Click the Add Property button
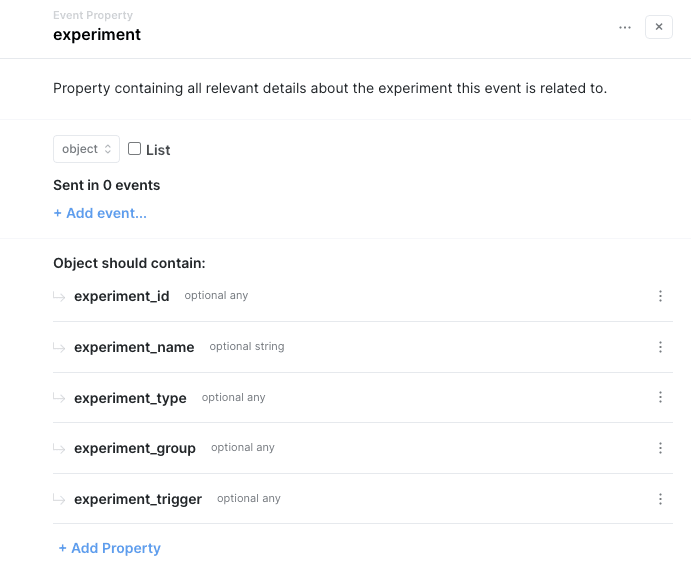Image resolution: width=691 pixels, height=581 pixels. pos(110,548)
